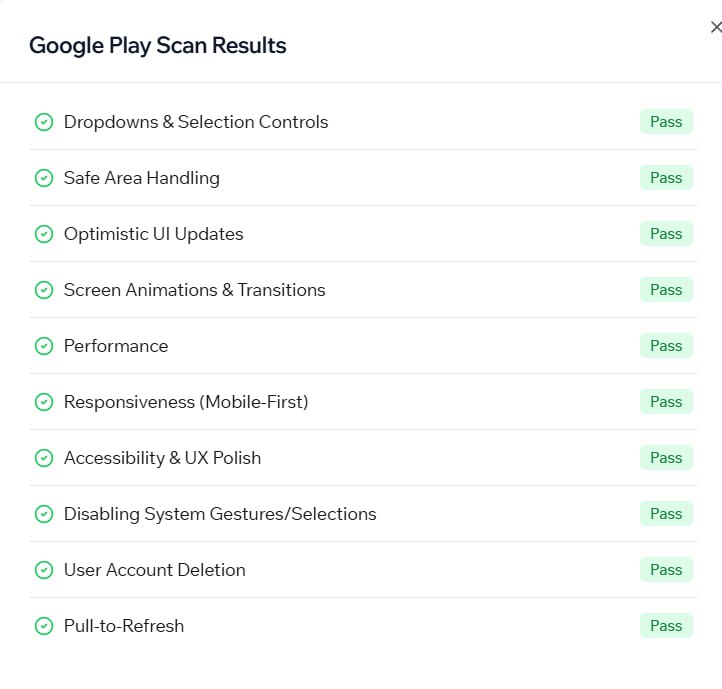
Task: Click the check icon beside Optimistic UI Updates
Action: click(x=43, y=234)
